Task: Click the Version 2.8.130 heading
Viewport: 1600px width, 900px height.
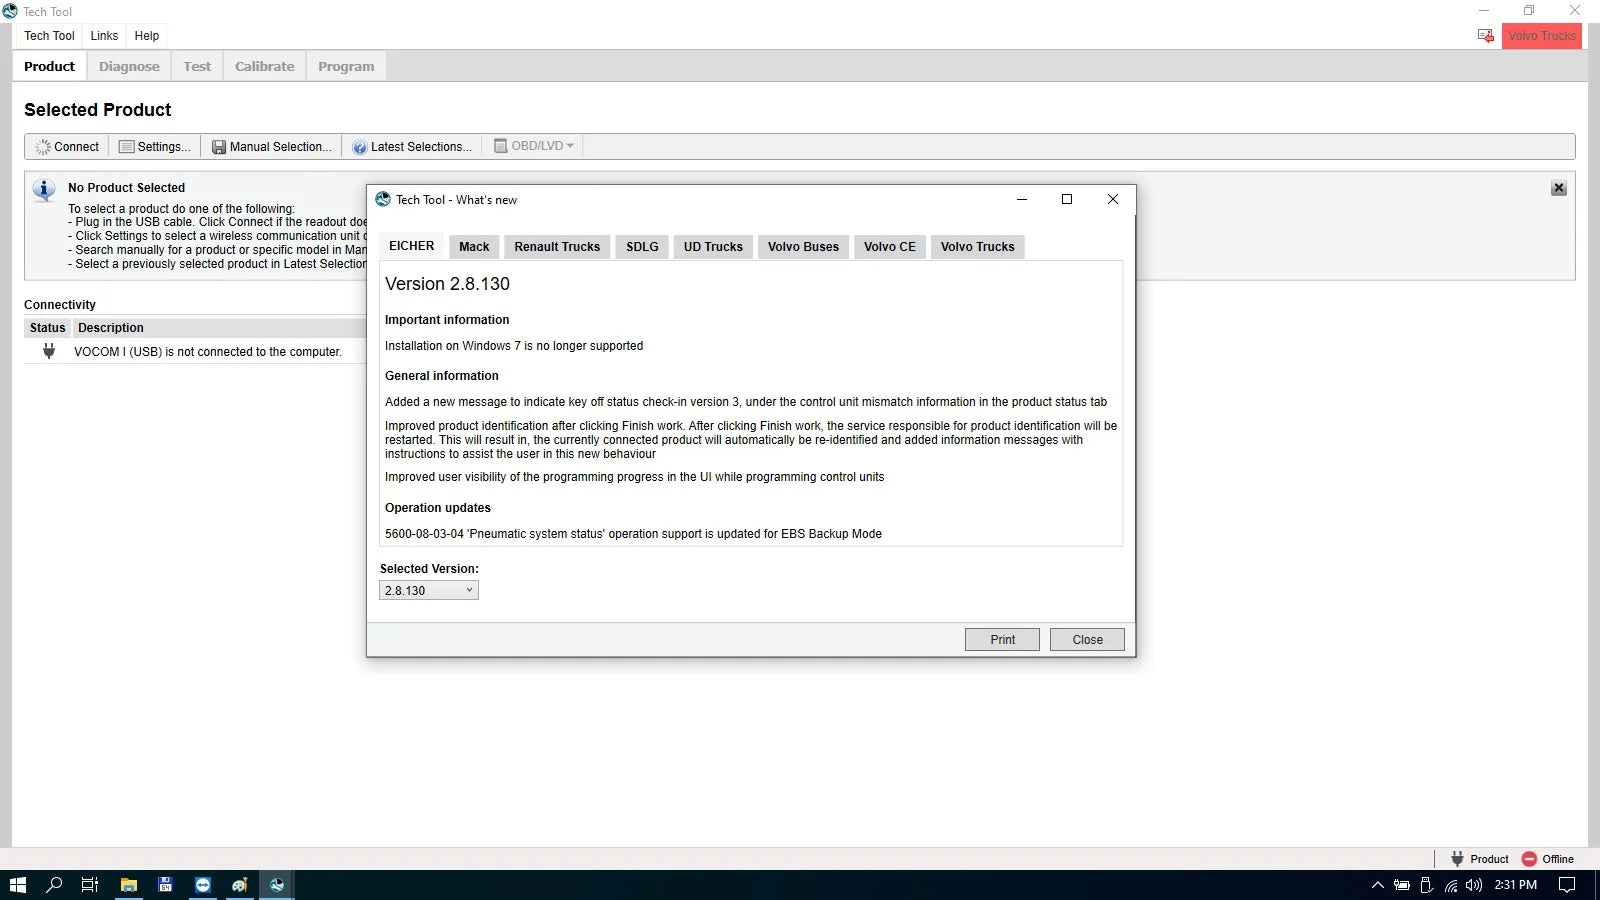Action: click(447, 284)
